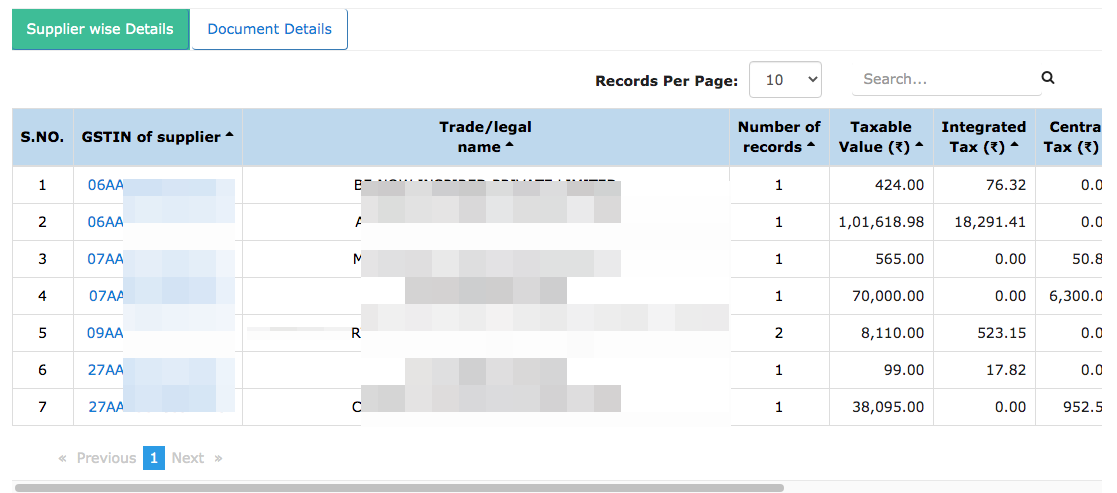Go to Previous page
The image size is (1117, 493).
[98, 458]
